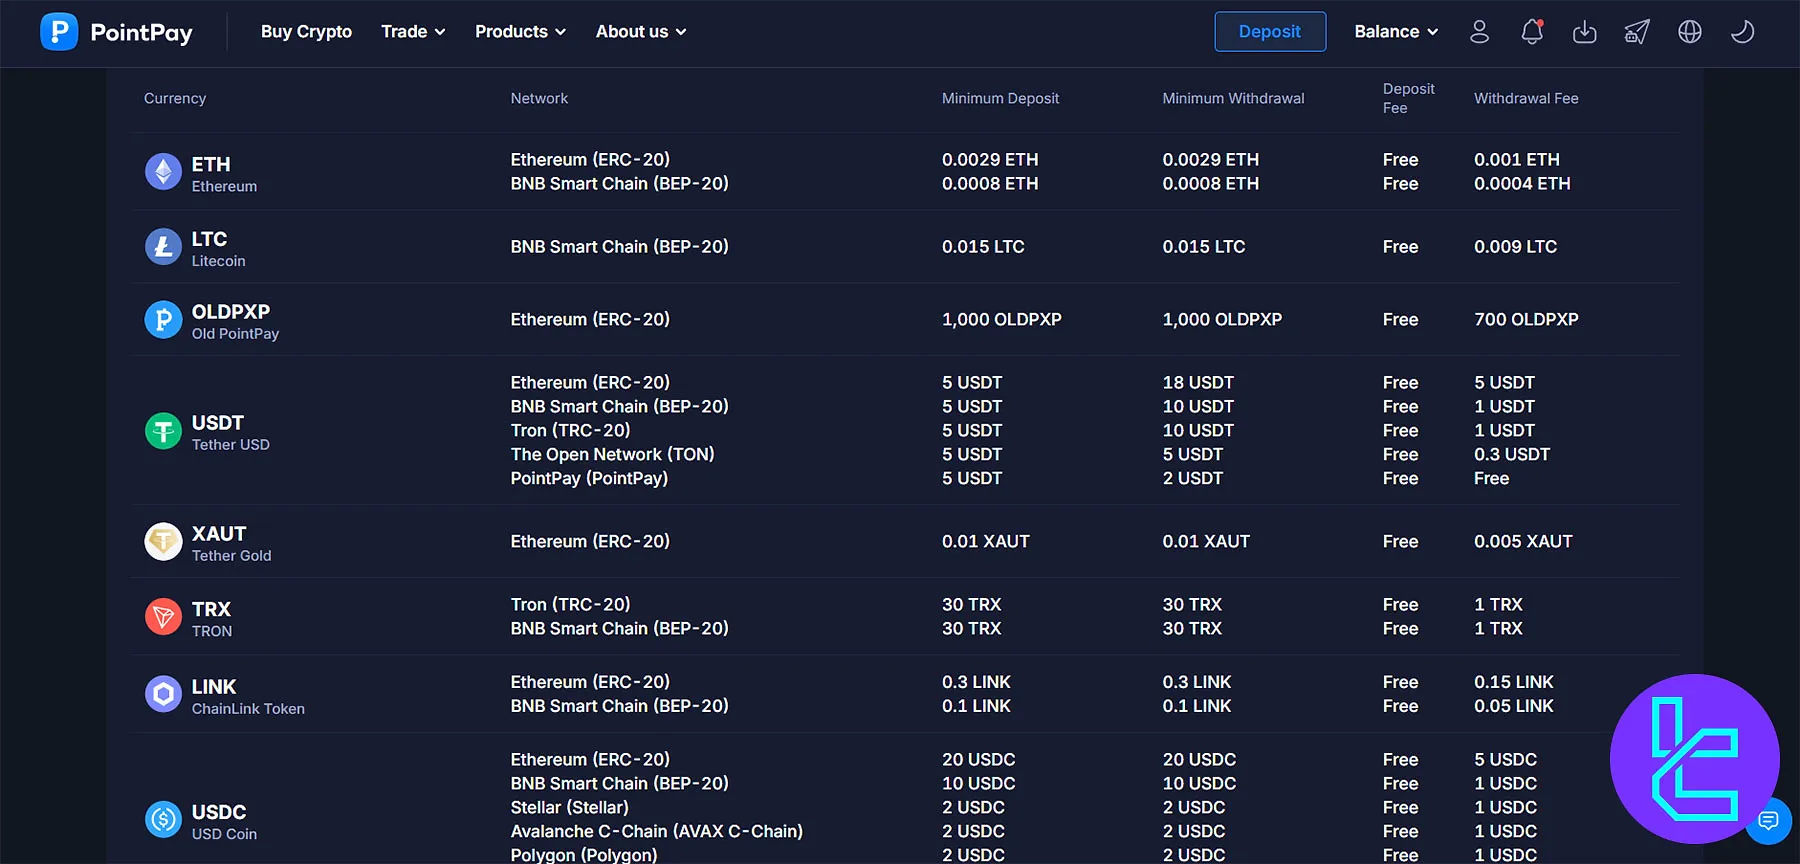1800x864 pixels.
Task: Expand the About us menu
Action: 641,32
